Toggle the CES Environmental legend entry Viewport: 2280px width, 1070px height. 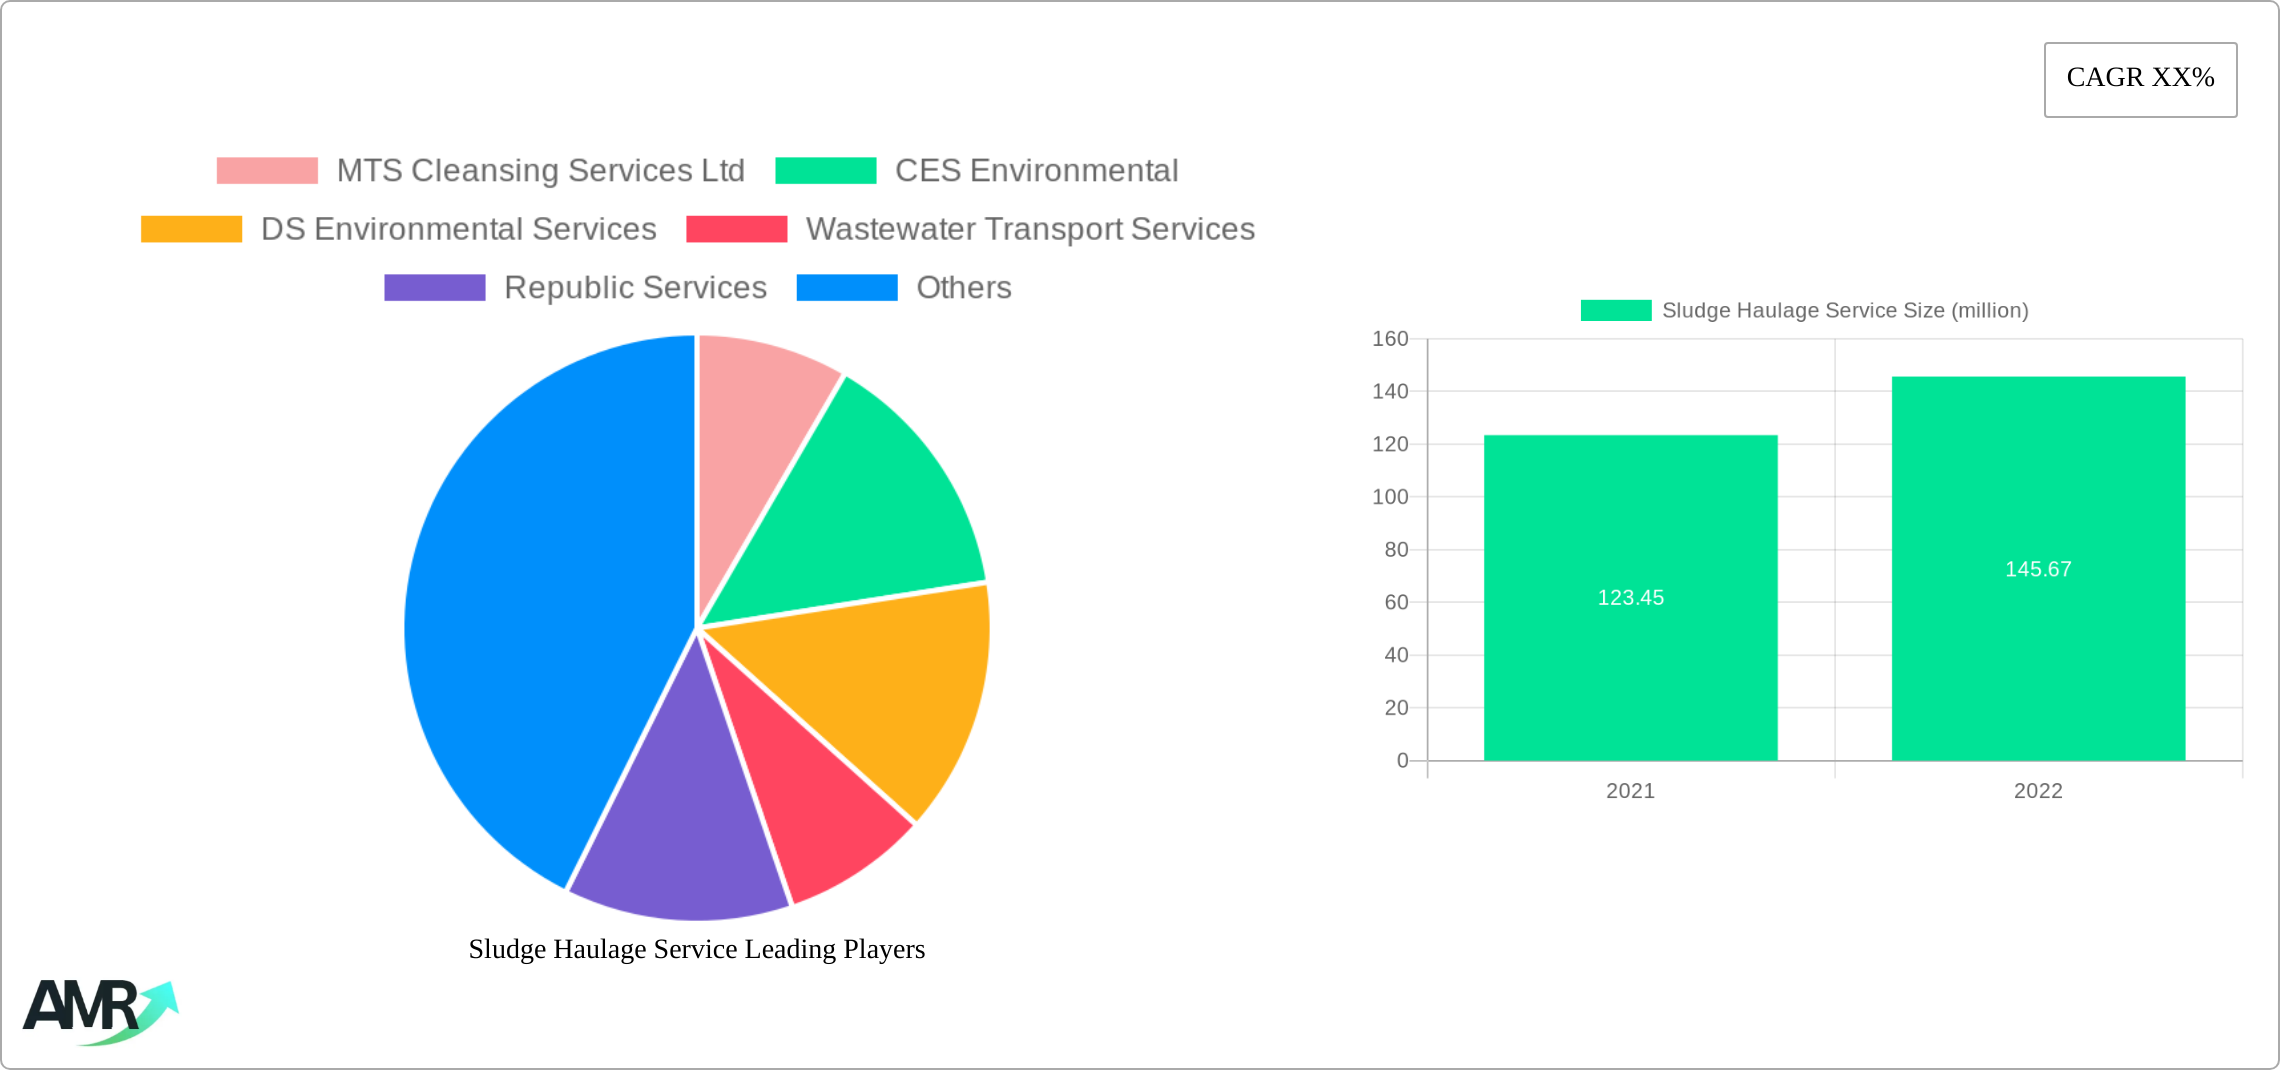[x=1036, y=170]
